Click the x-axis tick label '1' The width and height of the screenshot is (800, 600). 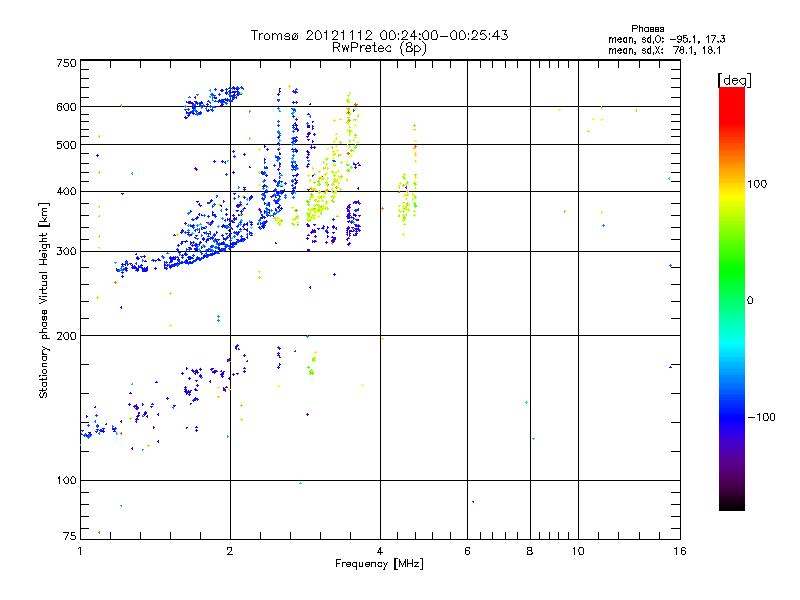coord(80,551)
